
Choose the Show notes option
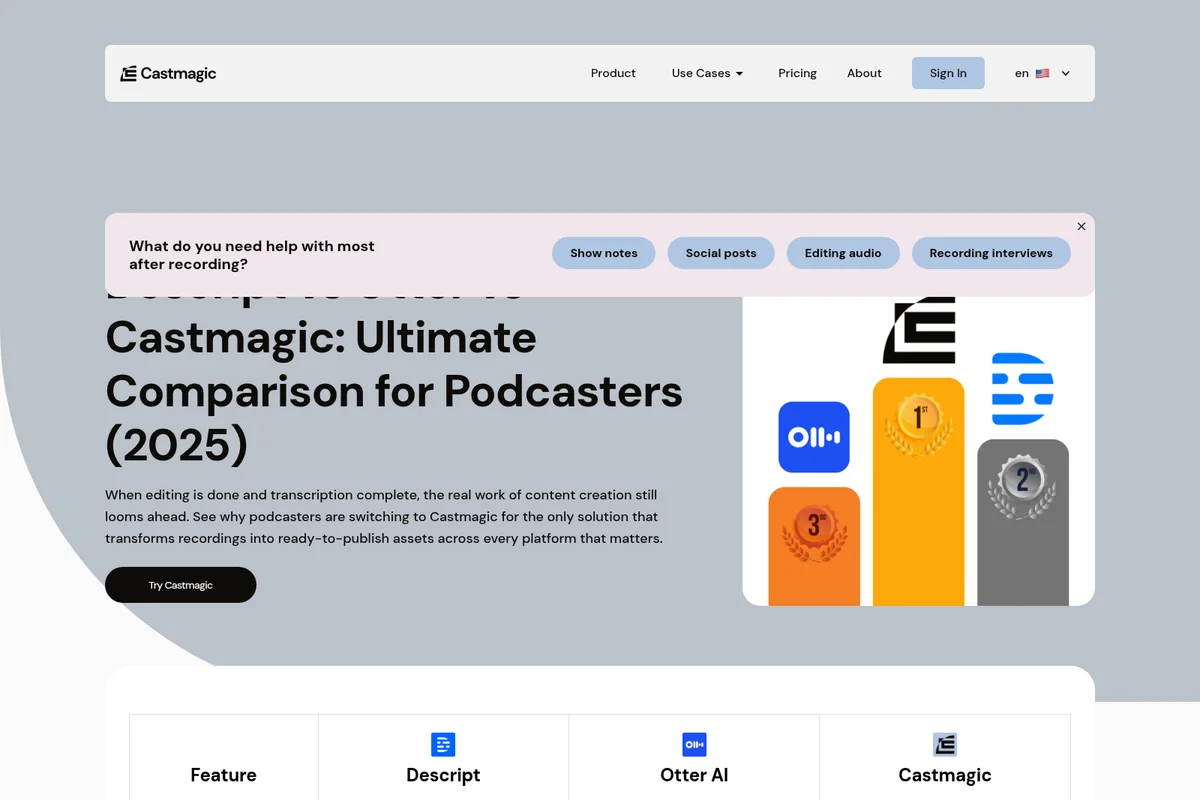point(603,253)
